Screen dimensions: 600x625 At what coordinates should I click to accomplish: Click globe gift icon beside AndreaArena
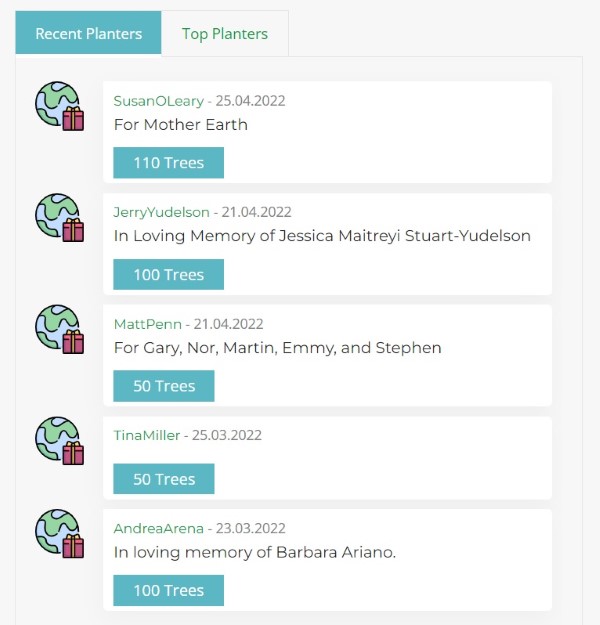60,534
